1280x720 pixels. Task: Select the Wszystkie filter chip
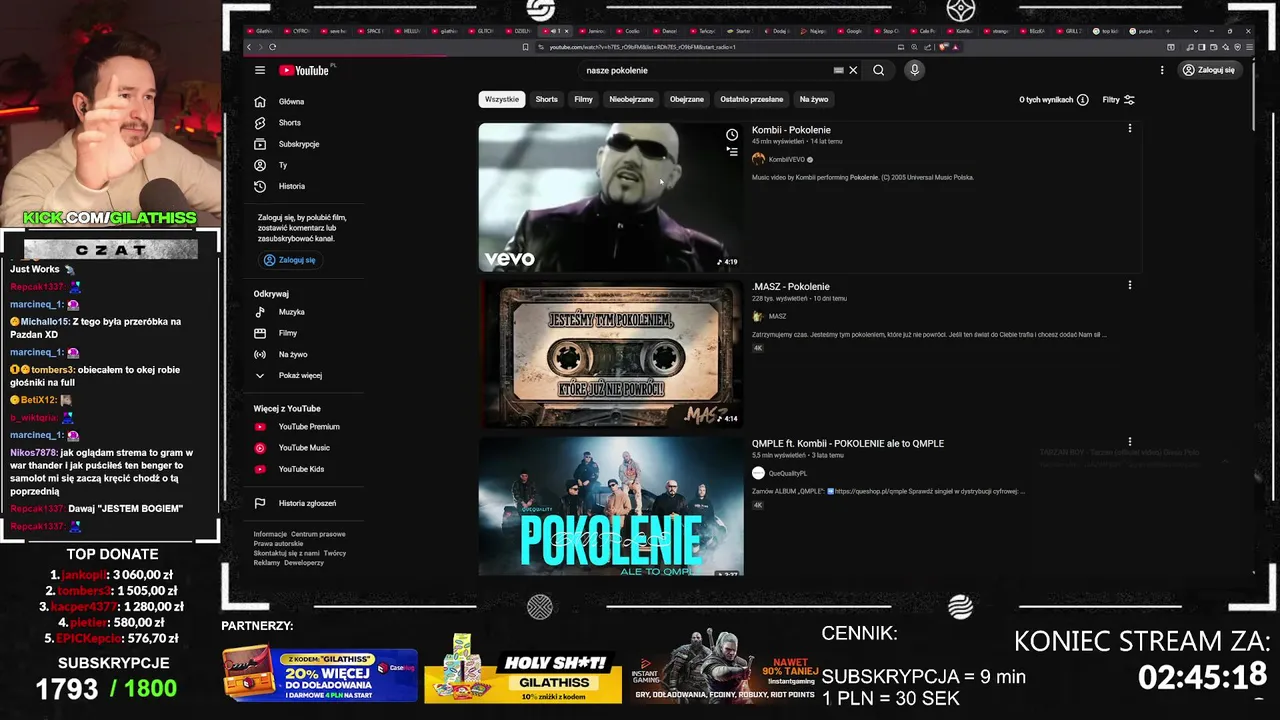[x=502, y=99]
